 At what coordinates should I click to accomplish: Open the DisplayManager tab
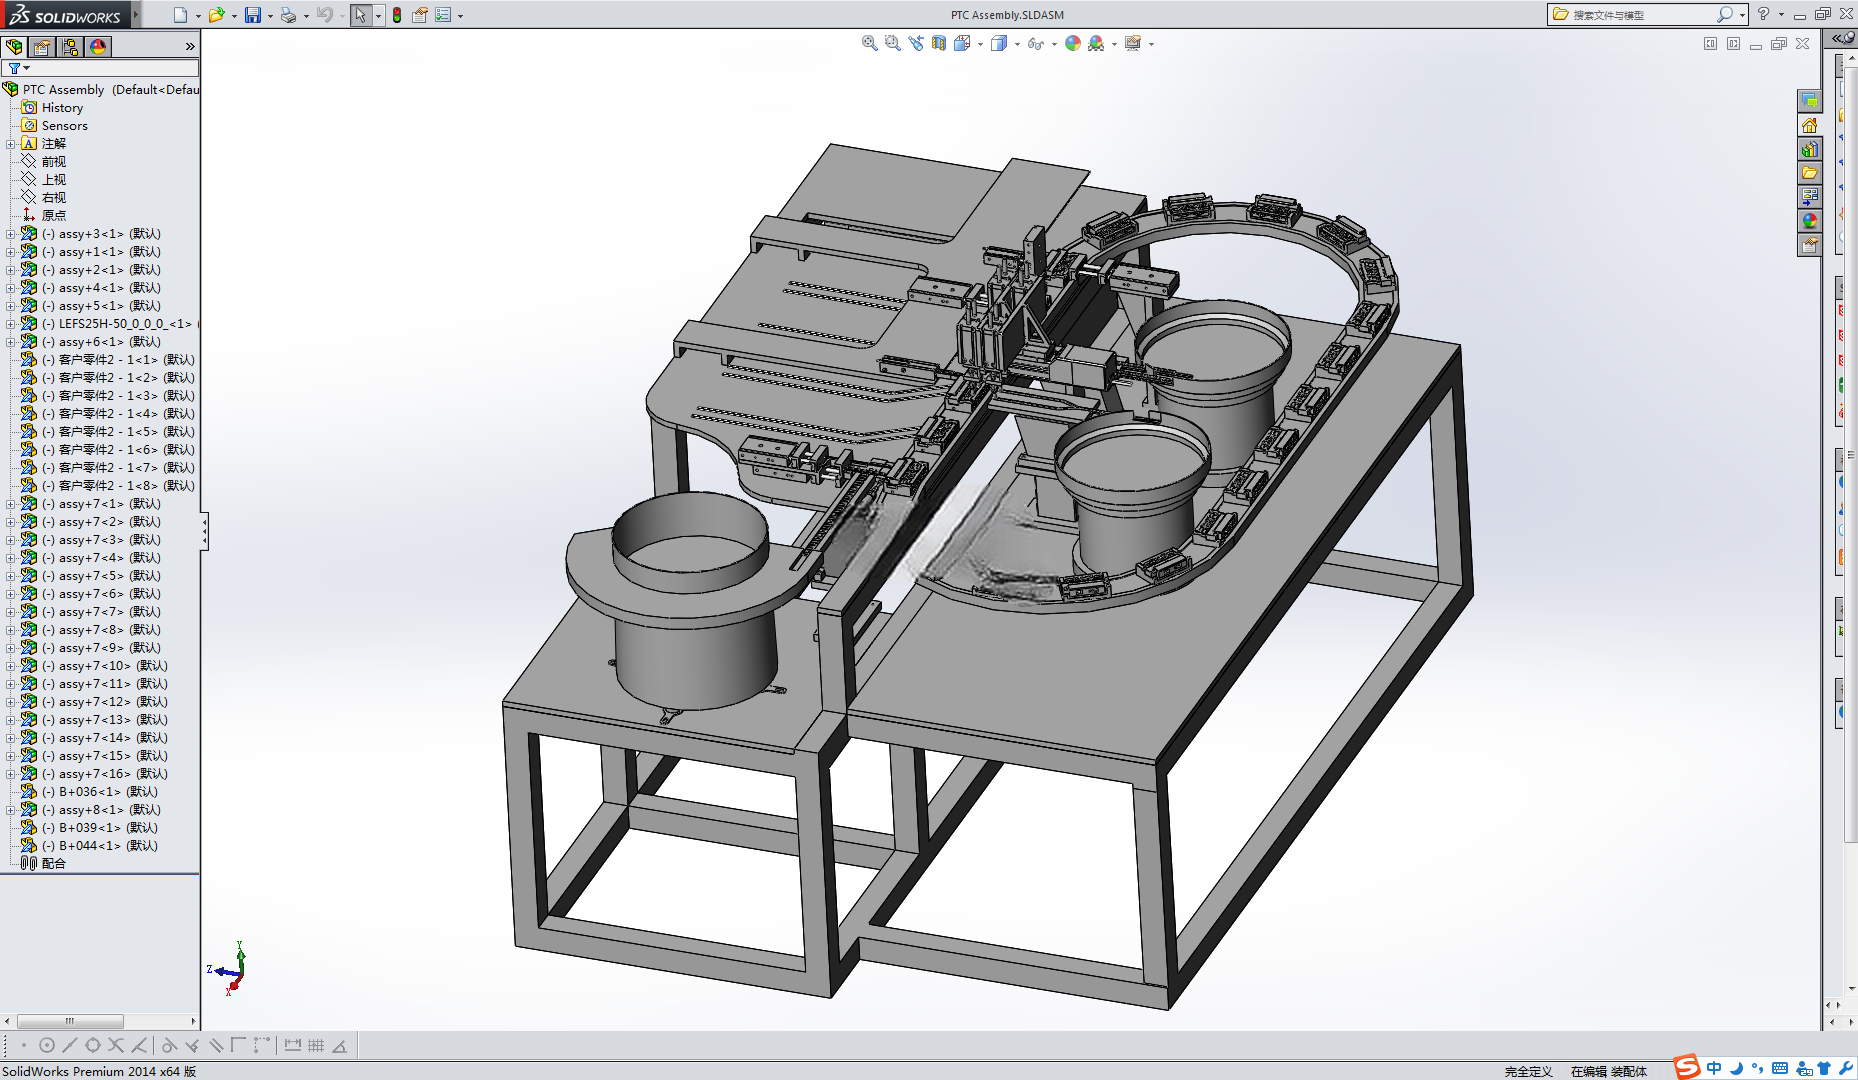98,47
